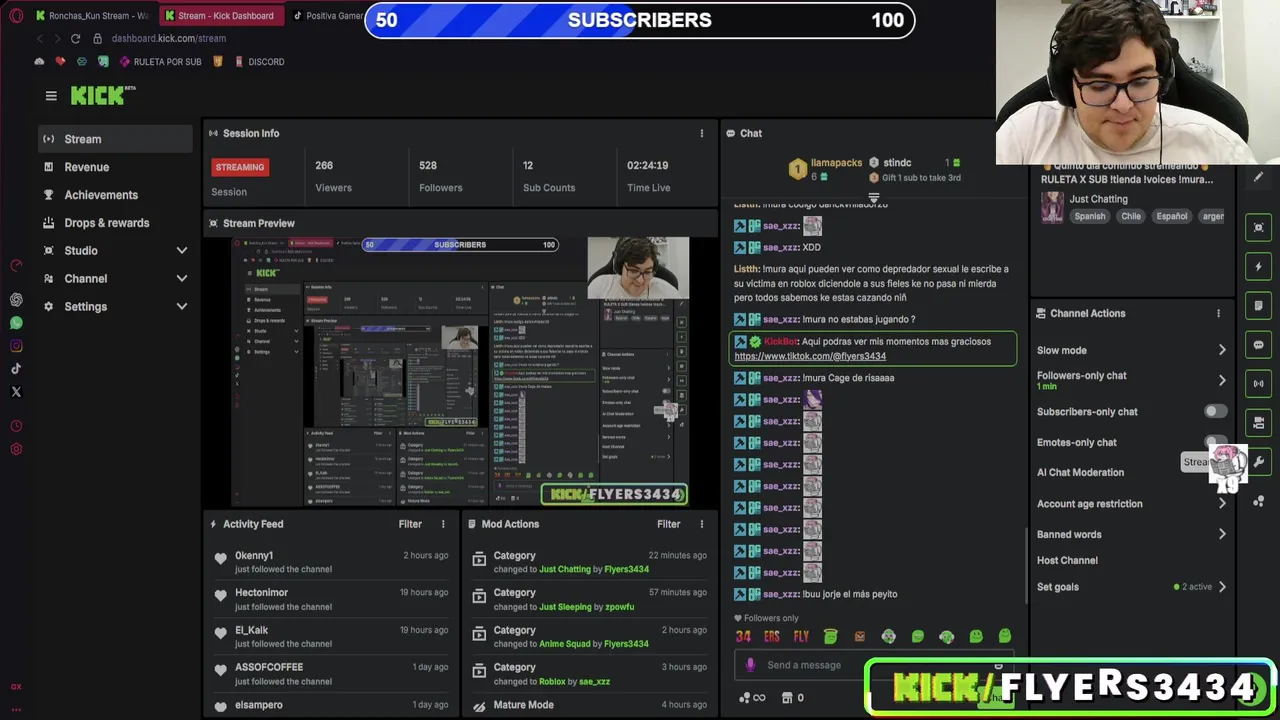This screenshot has height=720, width=1280.
Task: Open Mod Actions three-dot menu
Action: click(701, 524)
